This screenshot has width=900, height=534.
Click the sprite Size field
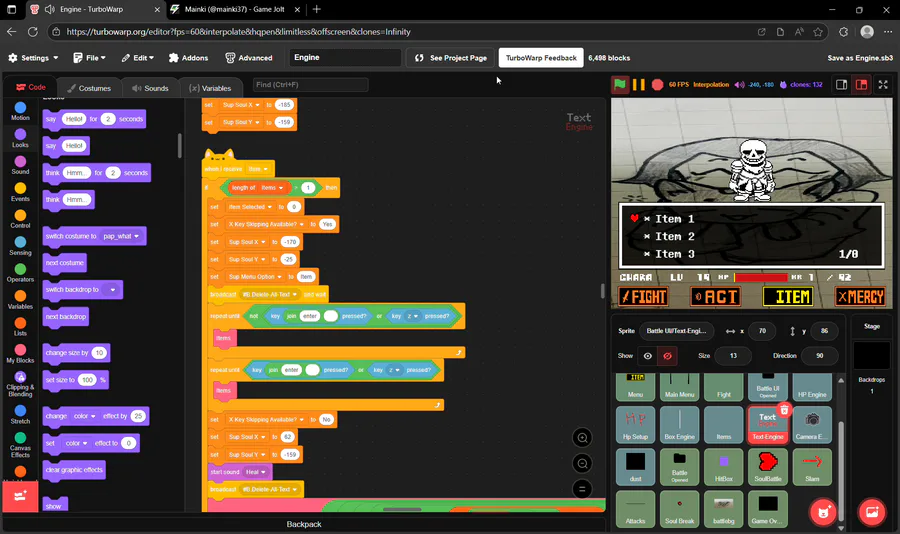[733, 356]
